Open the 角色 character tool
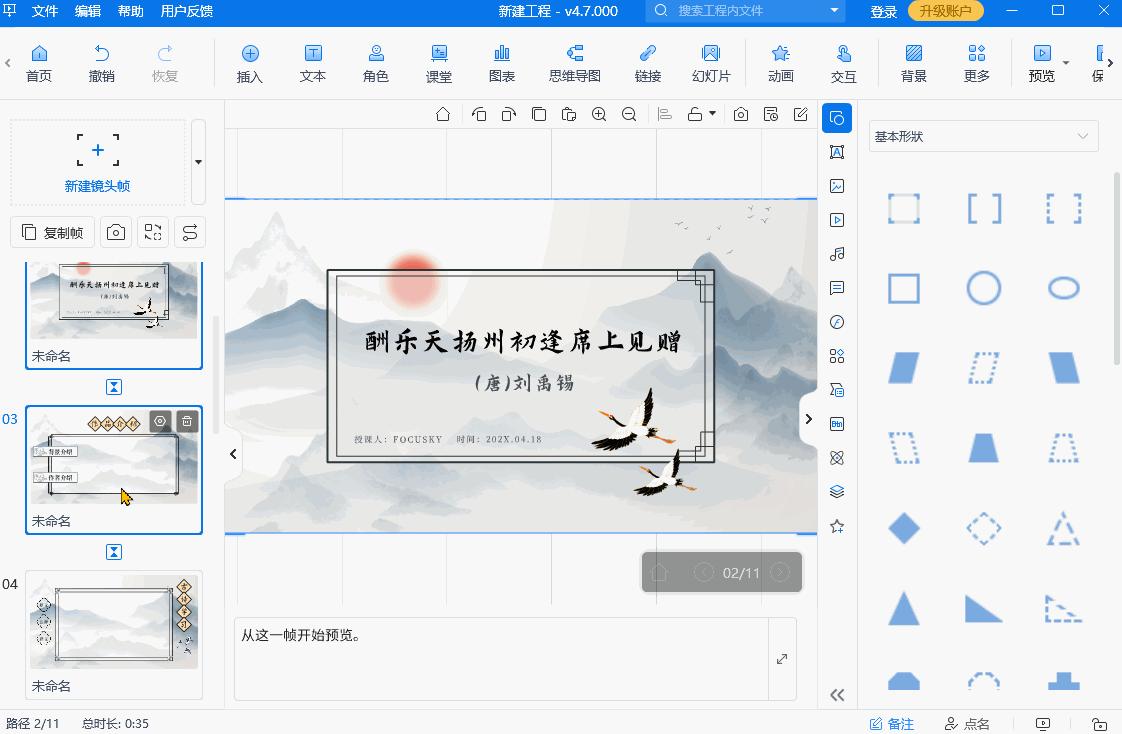Screen dimensions: 1122x734 [x=375, y=62]
